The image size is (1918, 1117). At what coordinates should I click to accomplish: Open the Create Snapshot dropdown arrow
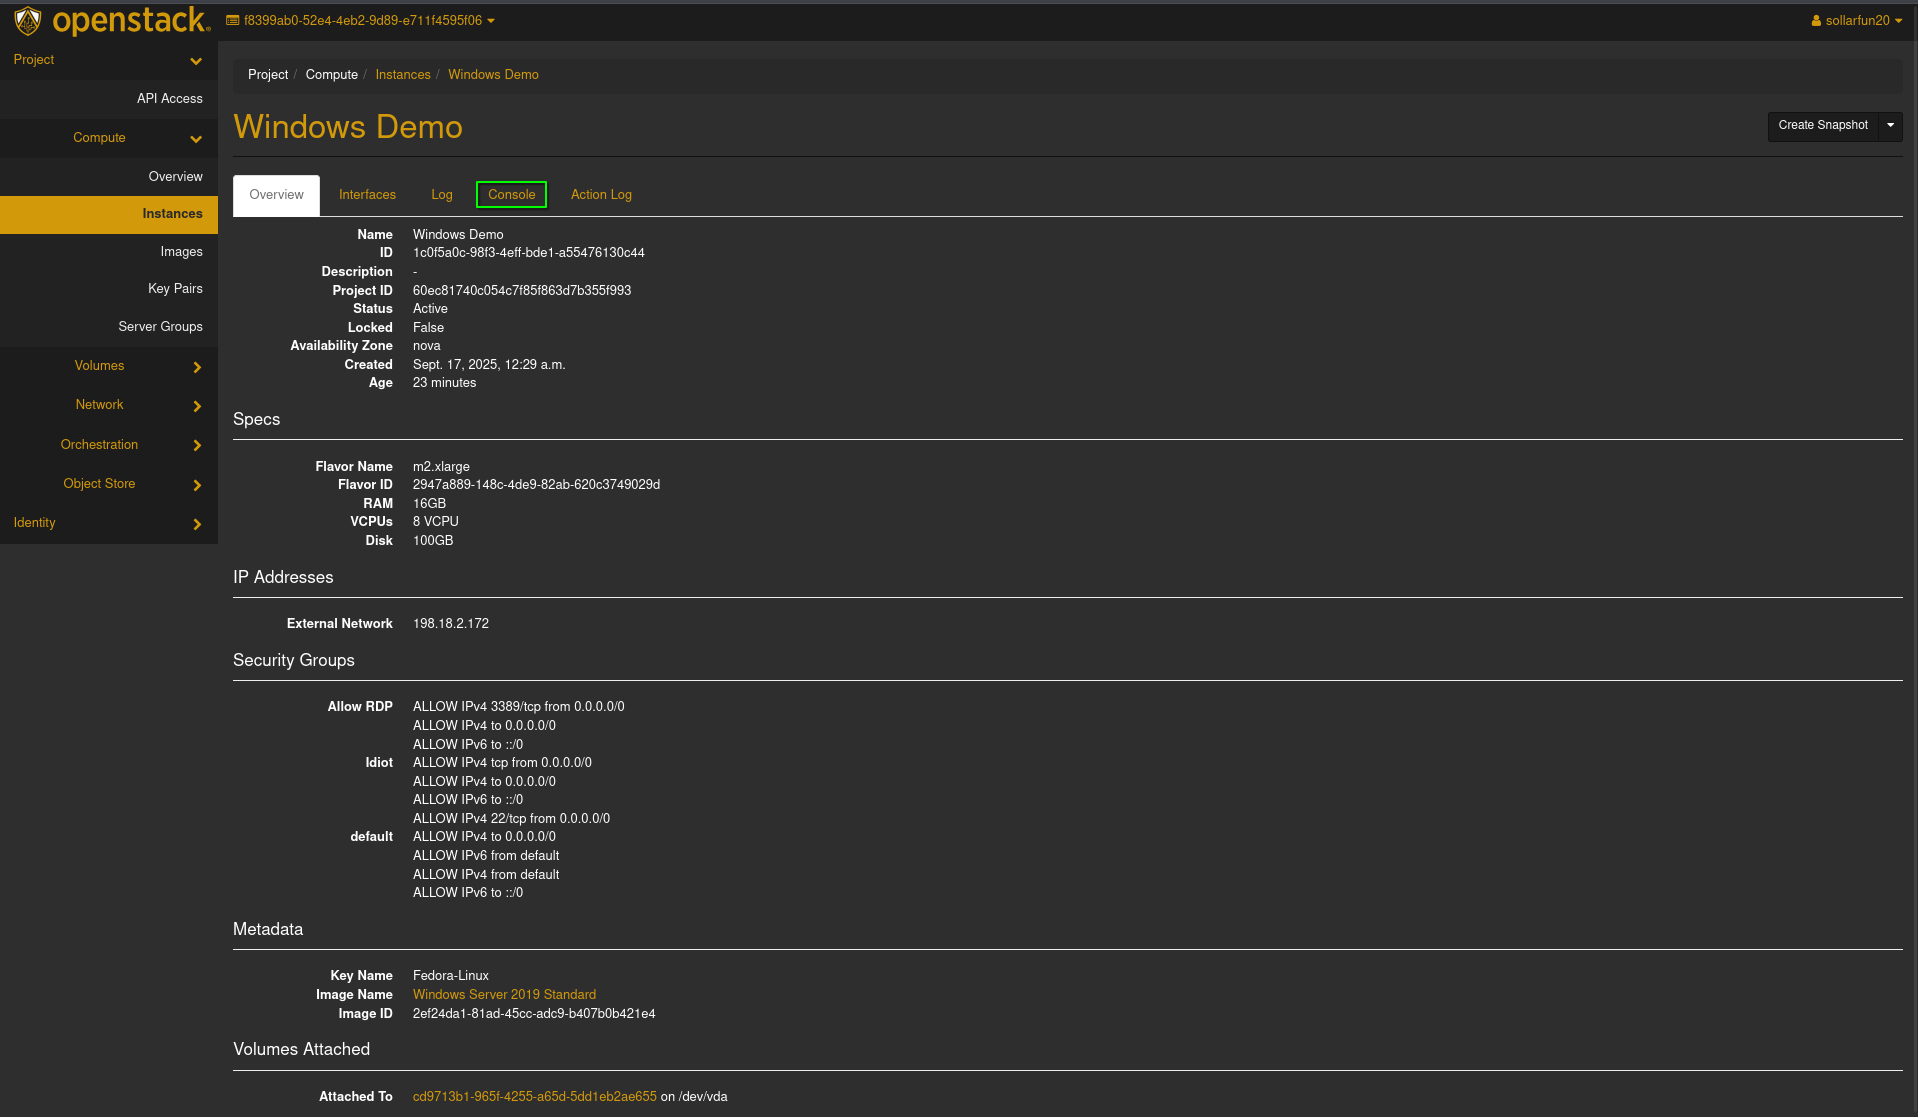tap(1890, 125)
